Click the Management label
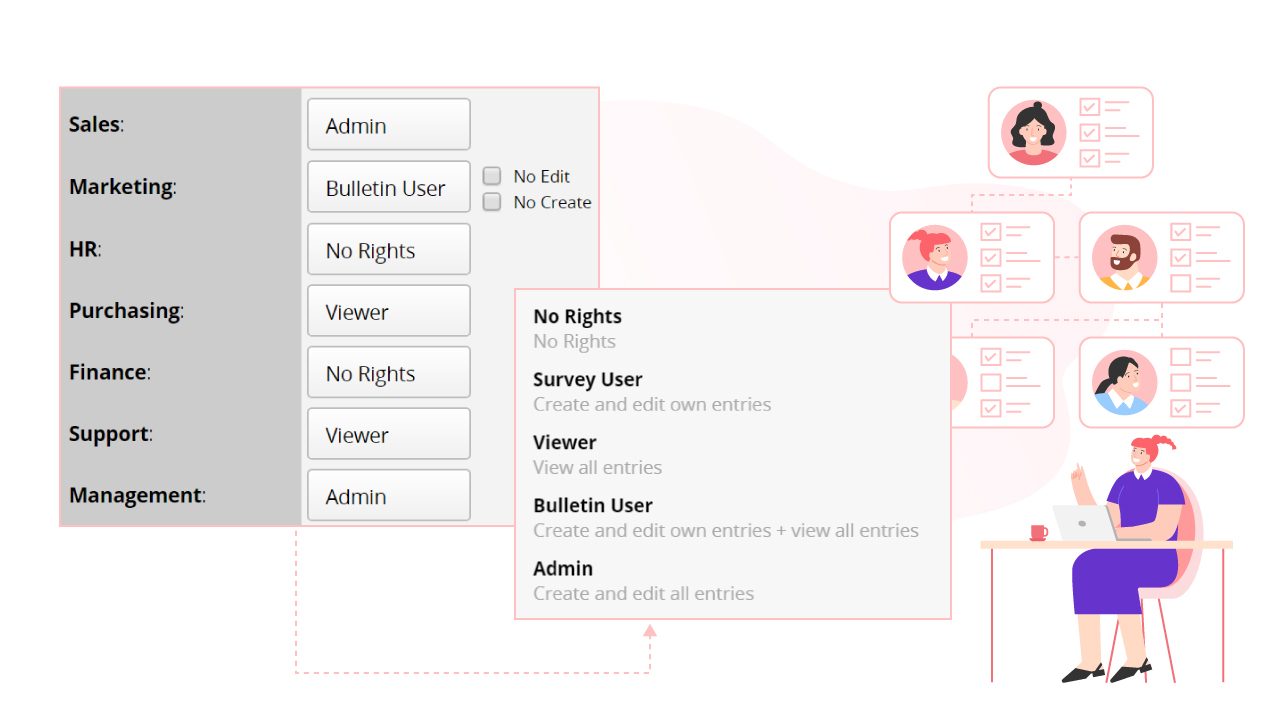 pos(136,495)
